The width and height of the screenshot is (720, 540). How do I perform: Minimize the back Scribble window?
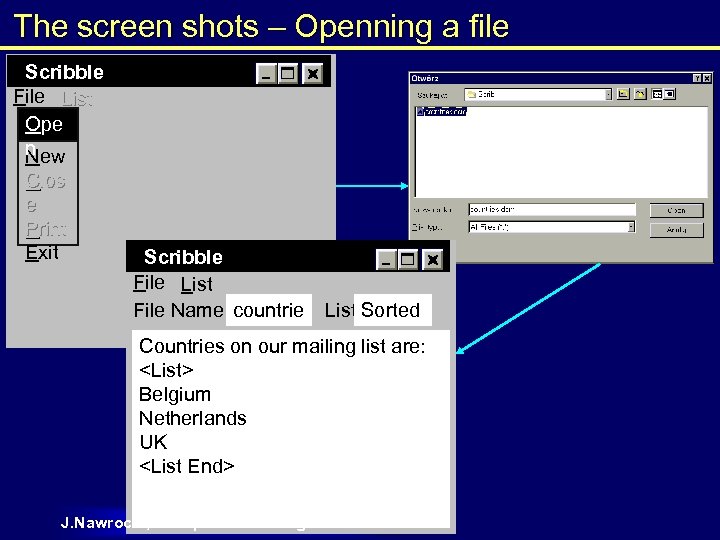pyautogui.click(x=266, y=73)
